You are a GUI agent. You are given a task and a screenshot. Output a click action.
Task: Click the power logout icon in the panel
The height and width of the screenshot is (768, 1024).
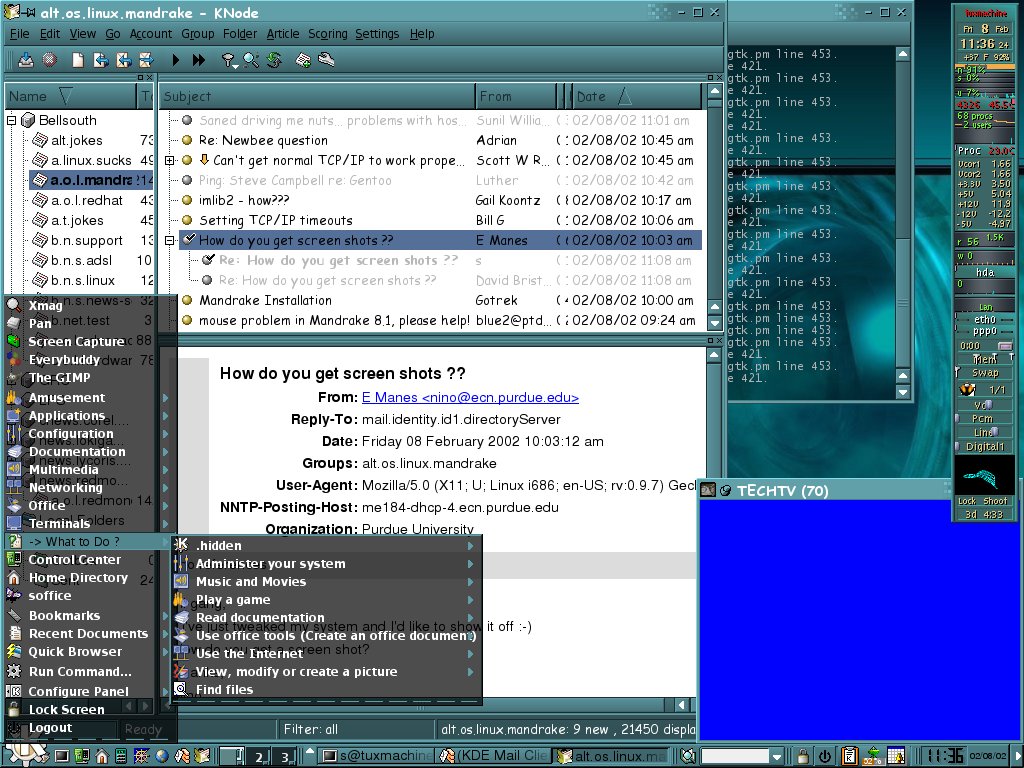pyautogui.click(x=824, y=756)
